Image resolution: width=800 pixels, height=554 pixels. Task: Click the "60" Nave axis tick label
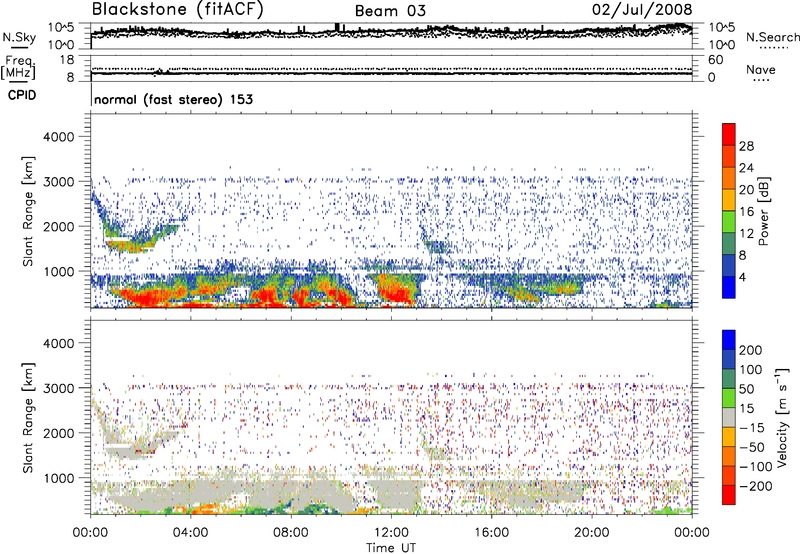[x=715, y=60]
